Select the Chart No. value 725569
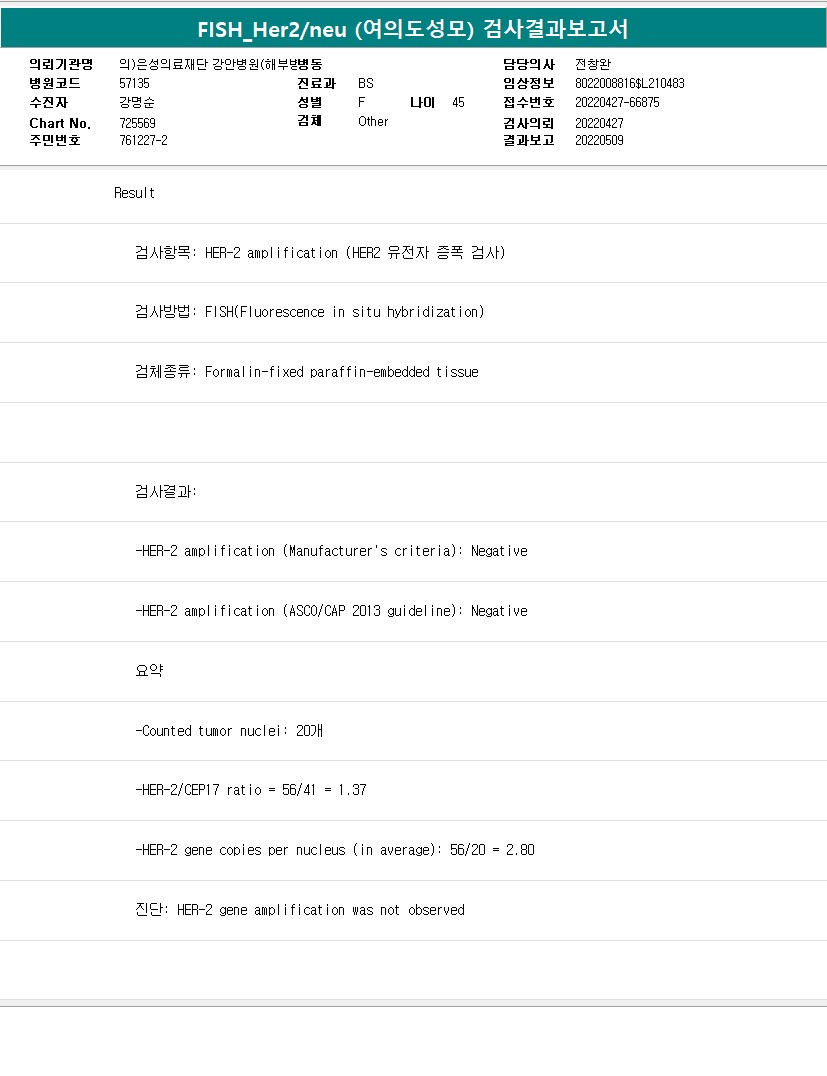Viewport: 827px width, 1076px height. [x=137, y=122]
